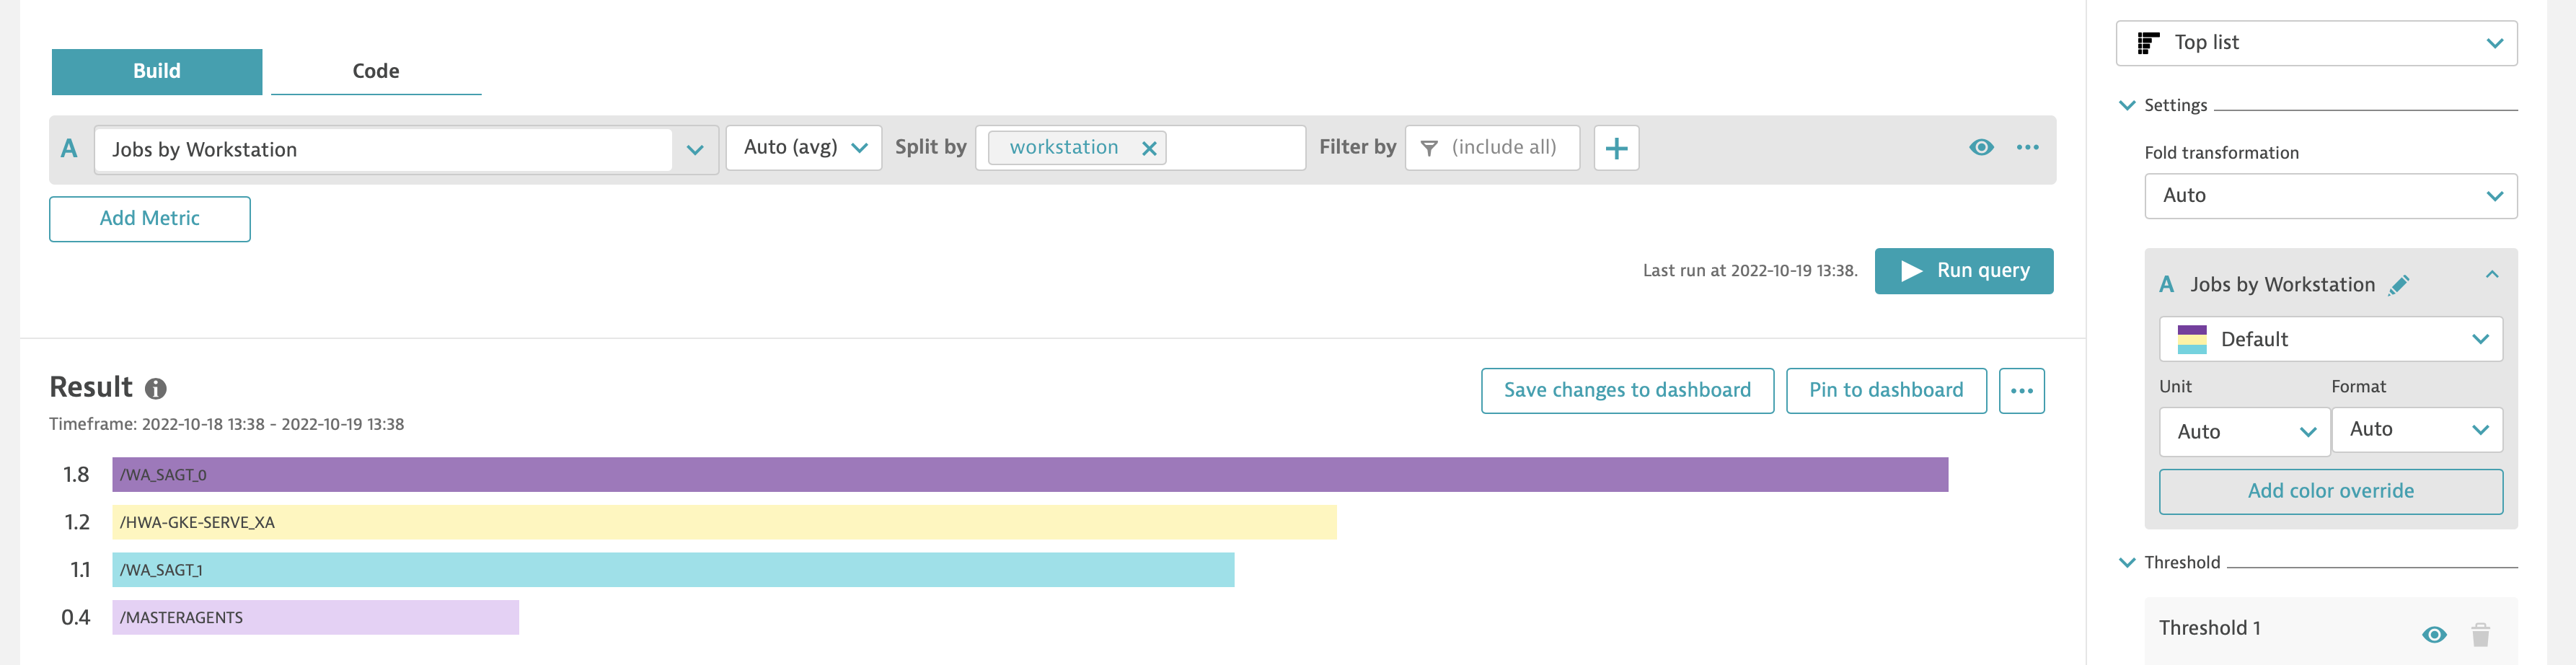
Task: Click the plus icon to add filter
Action: click(x=1615, y=148)
